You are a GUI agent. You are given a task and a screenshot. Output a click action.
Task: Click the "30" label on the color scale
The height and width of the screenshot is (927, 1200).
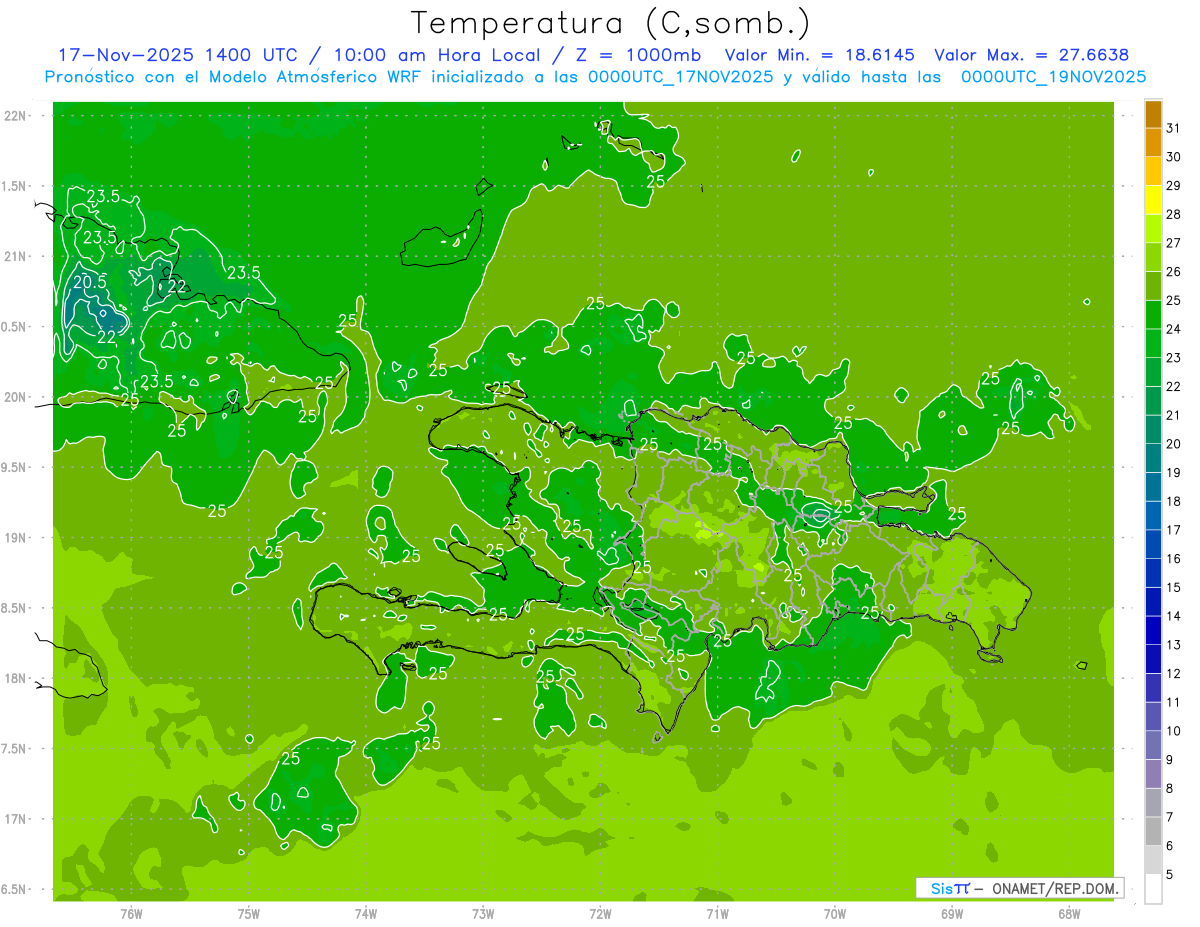click(x=1174, y=157)
